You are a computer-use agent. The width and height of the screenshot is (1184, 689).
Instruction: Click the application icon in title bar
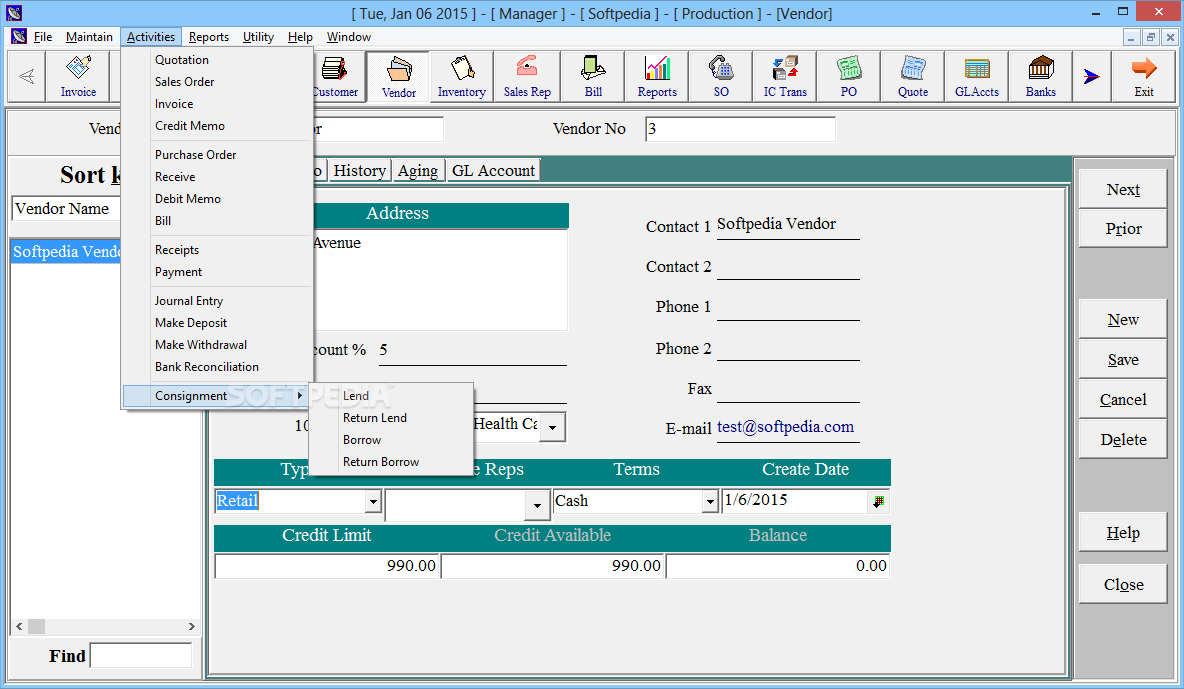14,13
